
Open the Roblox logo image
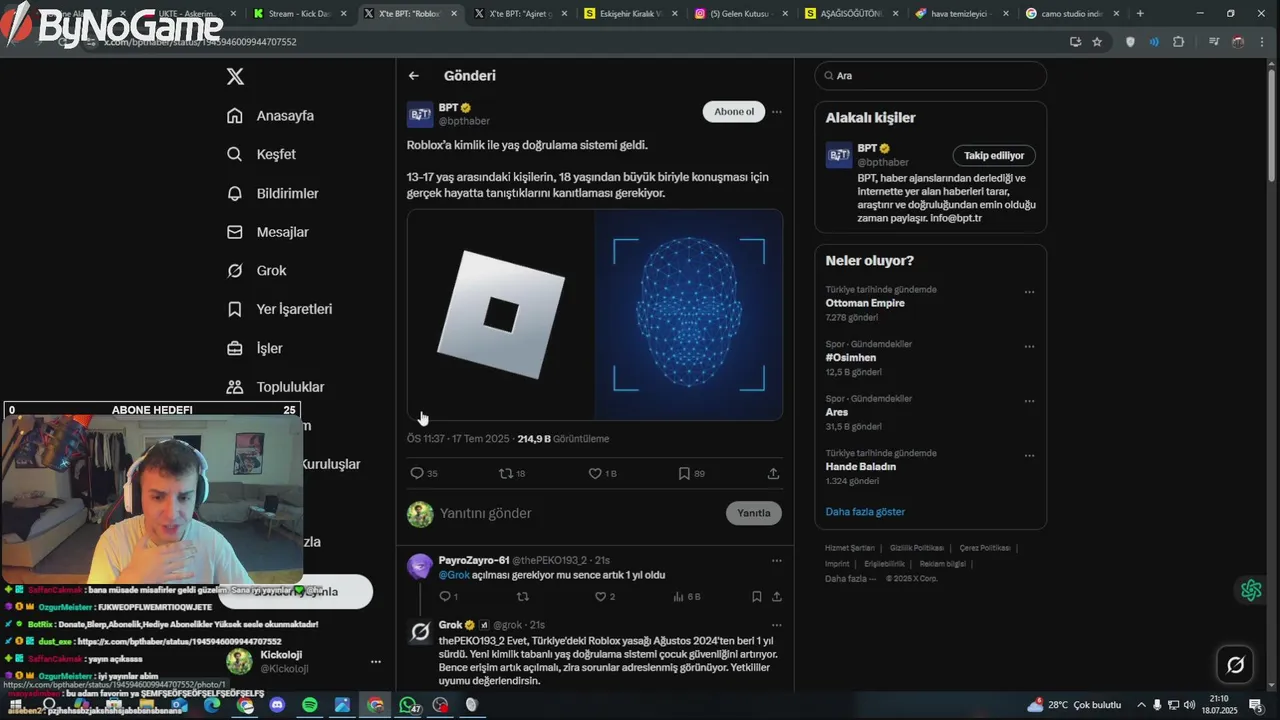coord(501,314)
